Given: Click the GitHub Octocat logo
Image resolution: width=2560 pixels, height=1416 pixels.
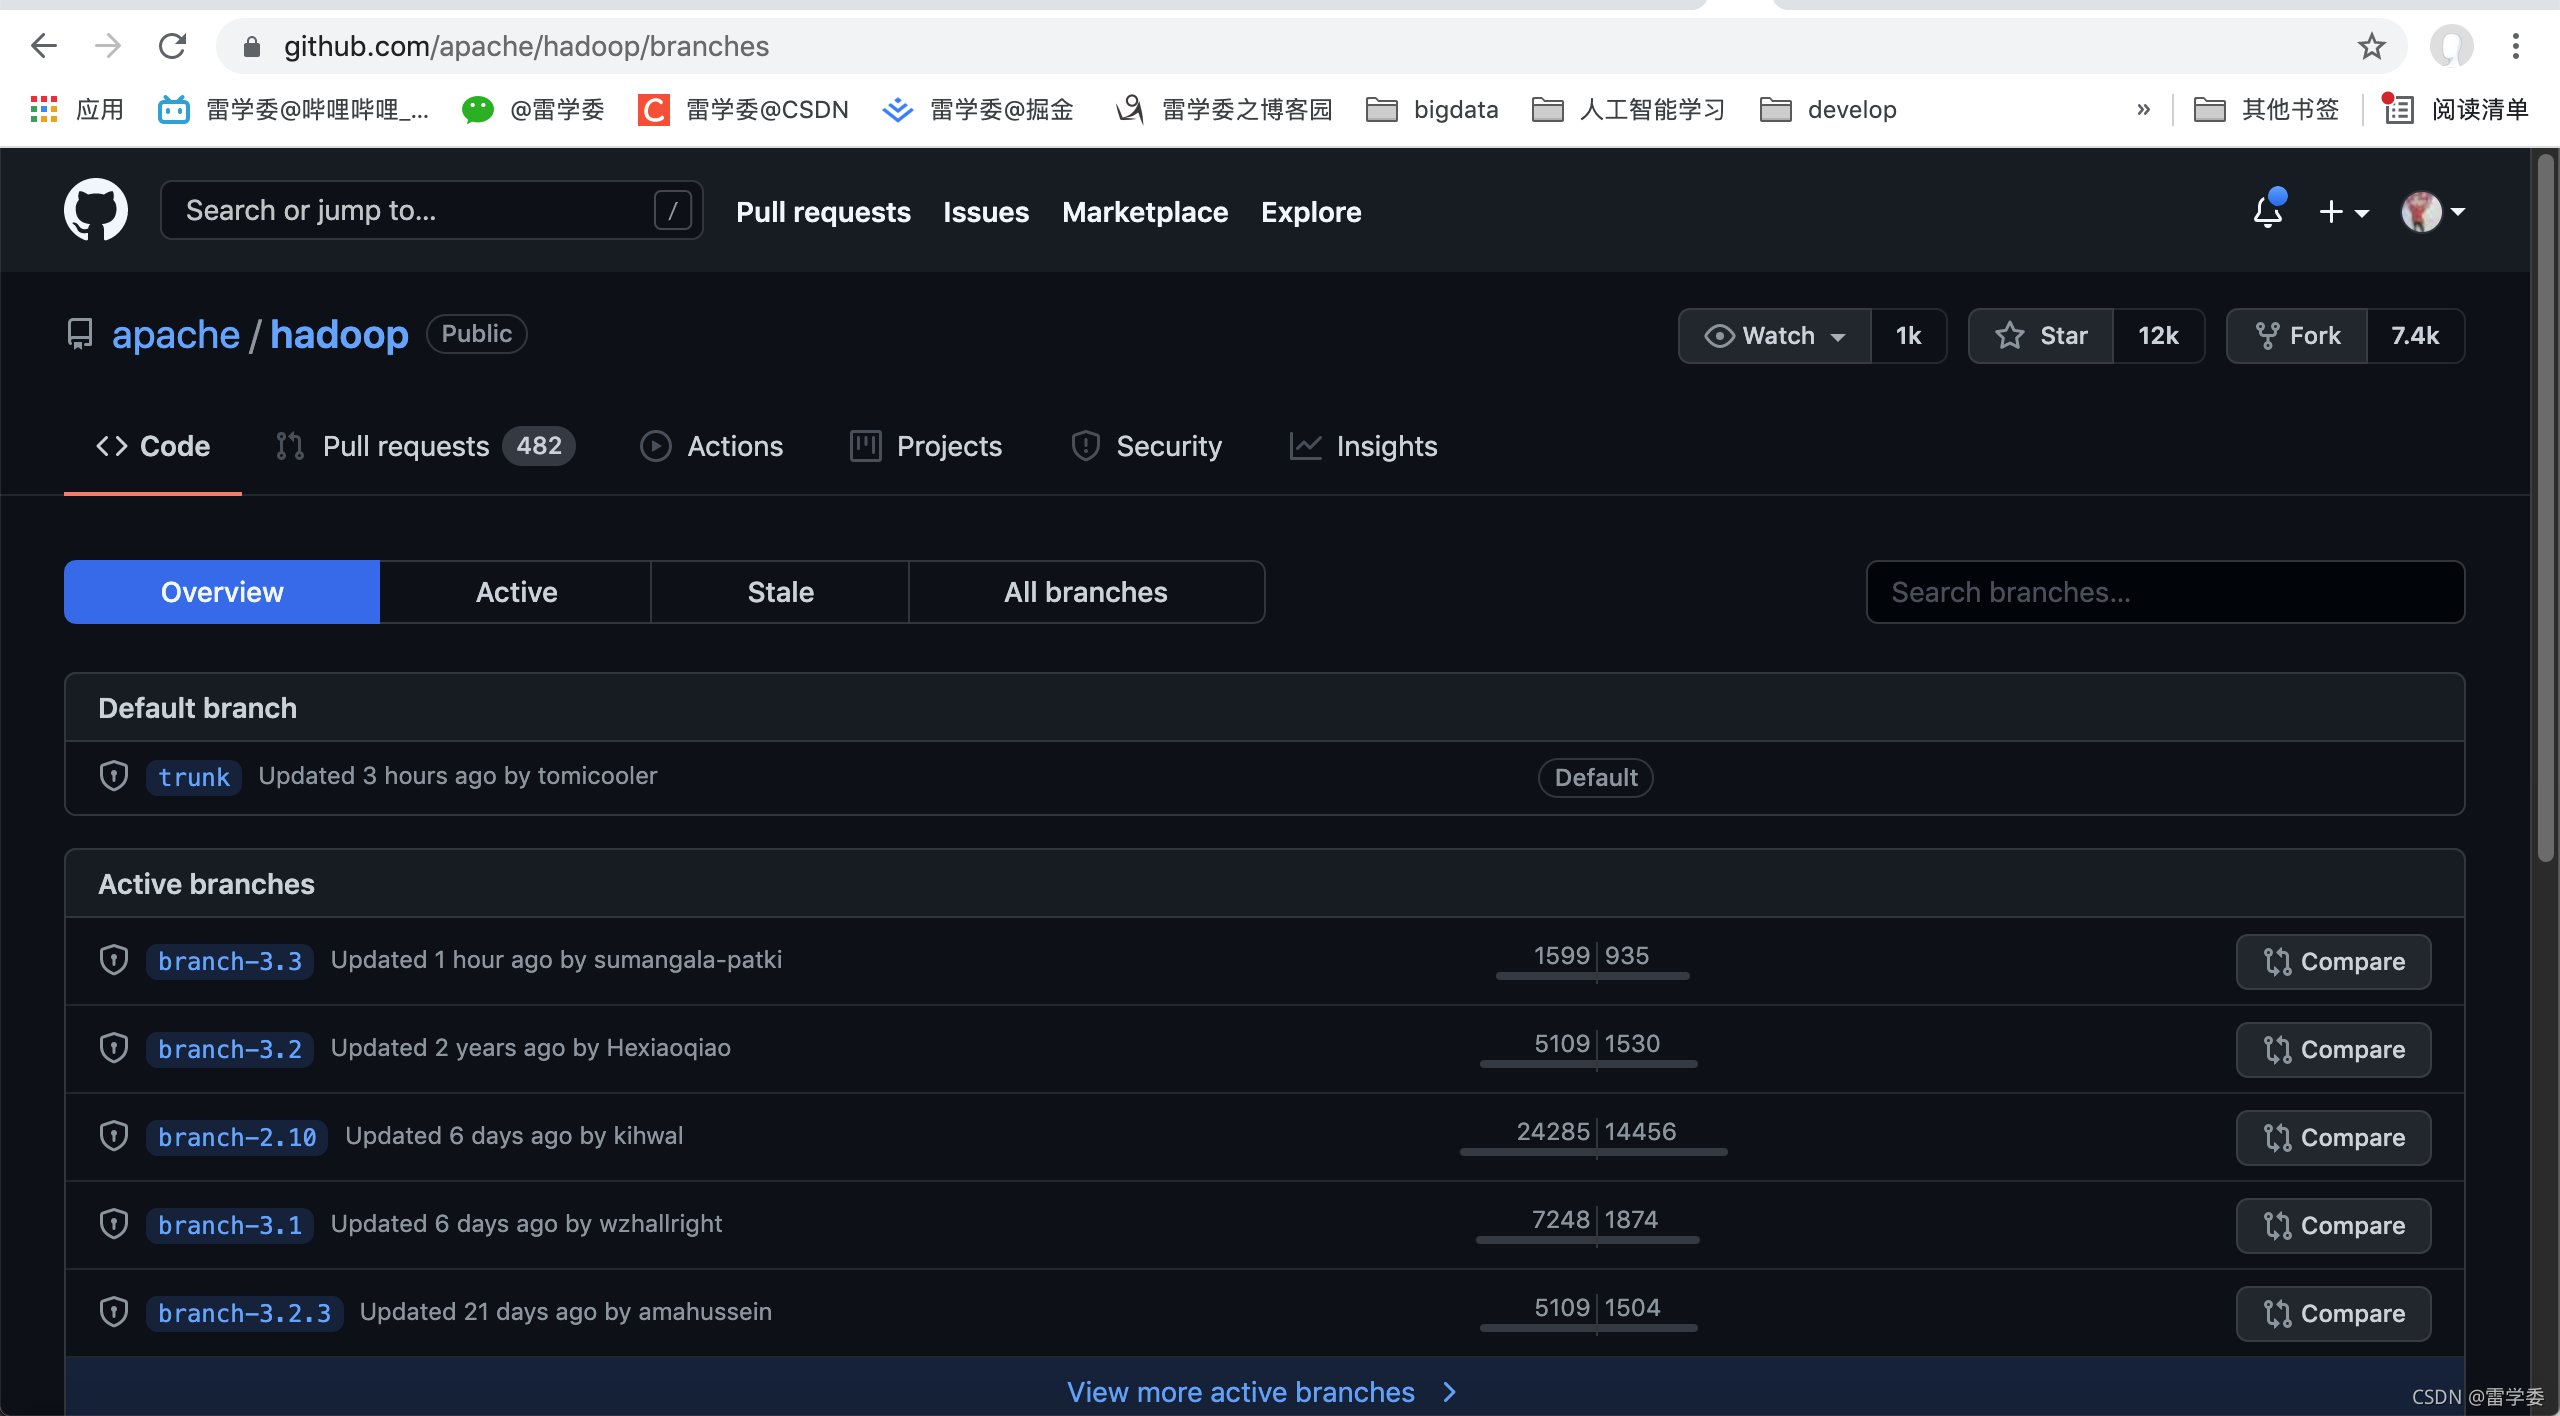Looking at the screenshot, I should click(96, 210).
